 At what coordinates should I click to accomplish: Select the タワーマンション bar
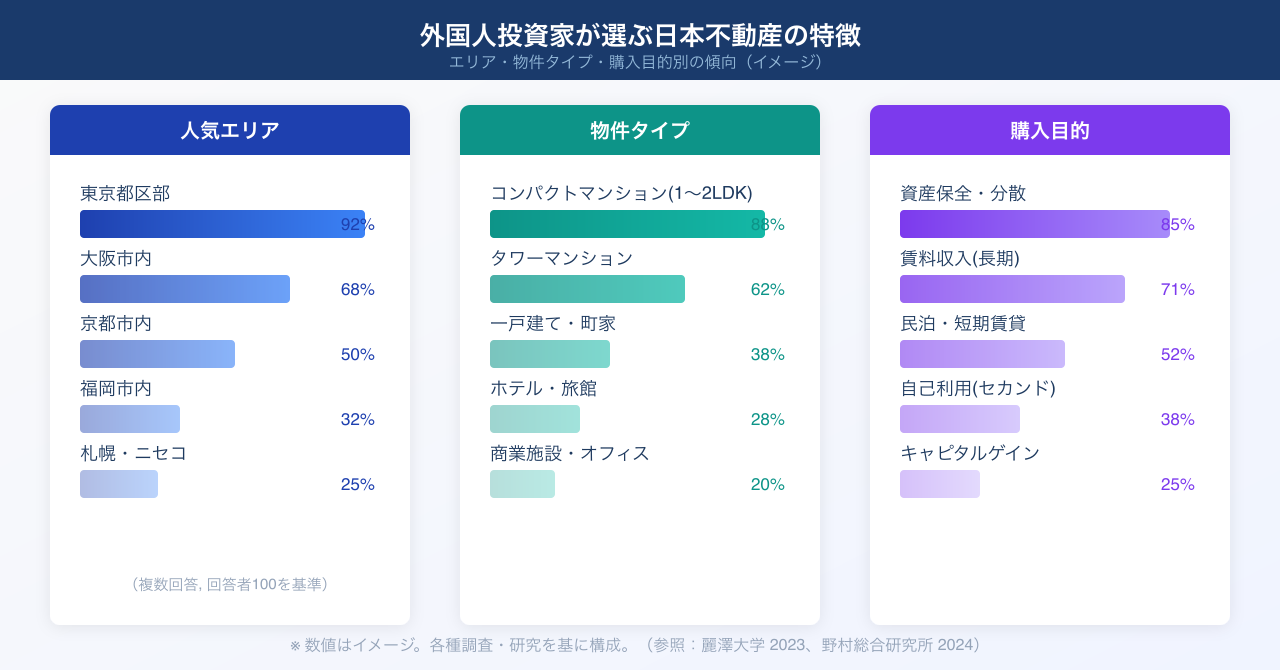587,289
